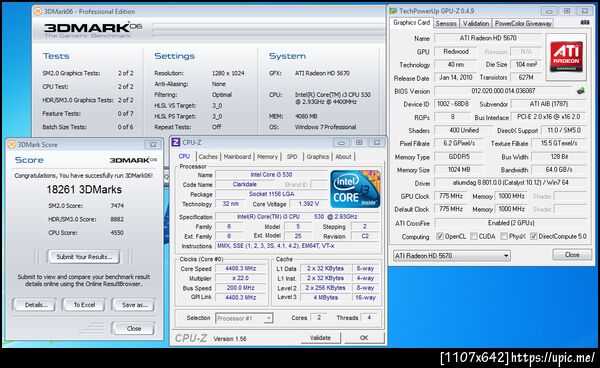Viewport: 600px width, 368px height.
Task: Click the Validate button in CPU-Z
Action: tap(320, 338)
